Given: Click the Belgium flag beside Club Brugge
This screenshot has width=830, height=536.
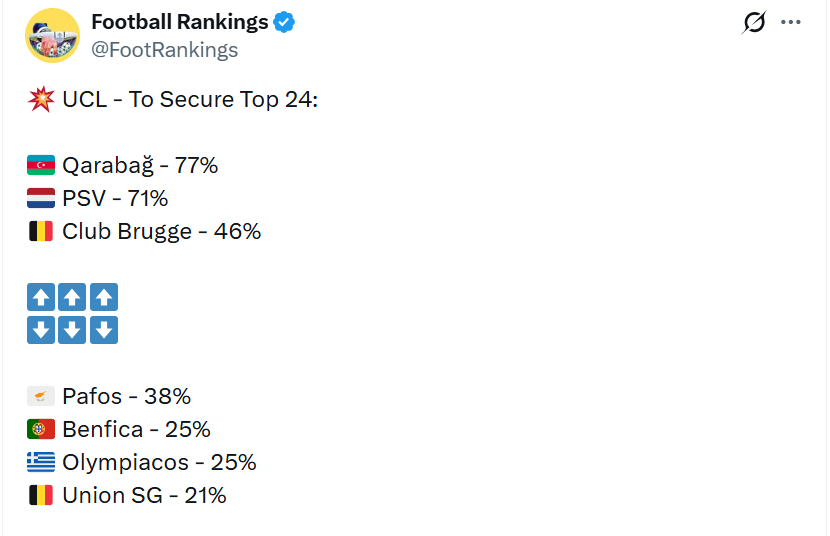Looking at the screenshot, I should coord(41,231).
